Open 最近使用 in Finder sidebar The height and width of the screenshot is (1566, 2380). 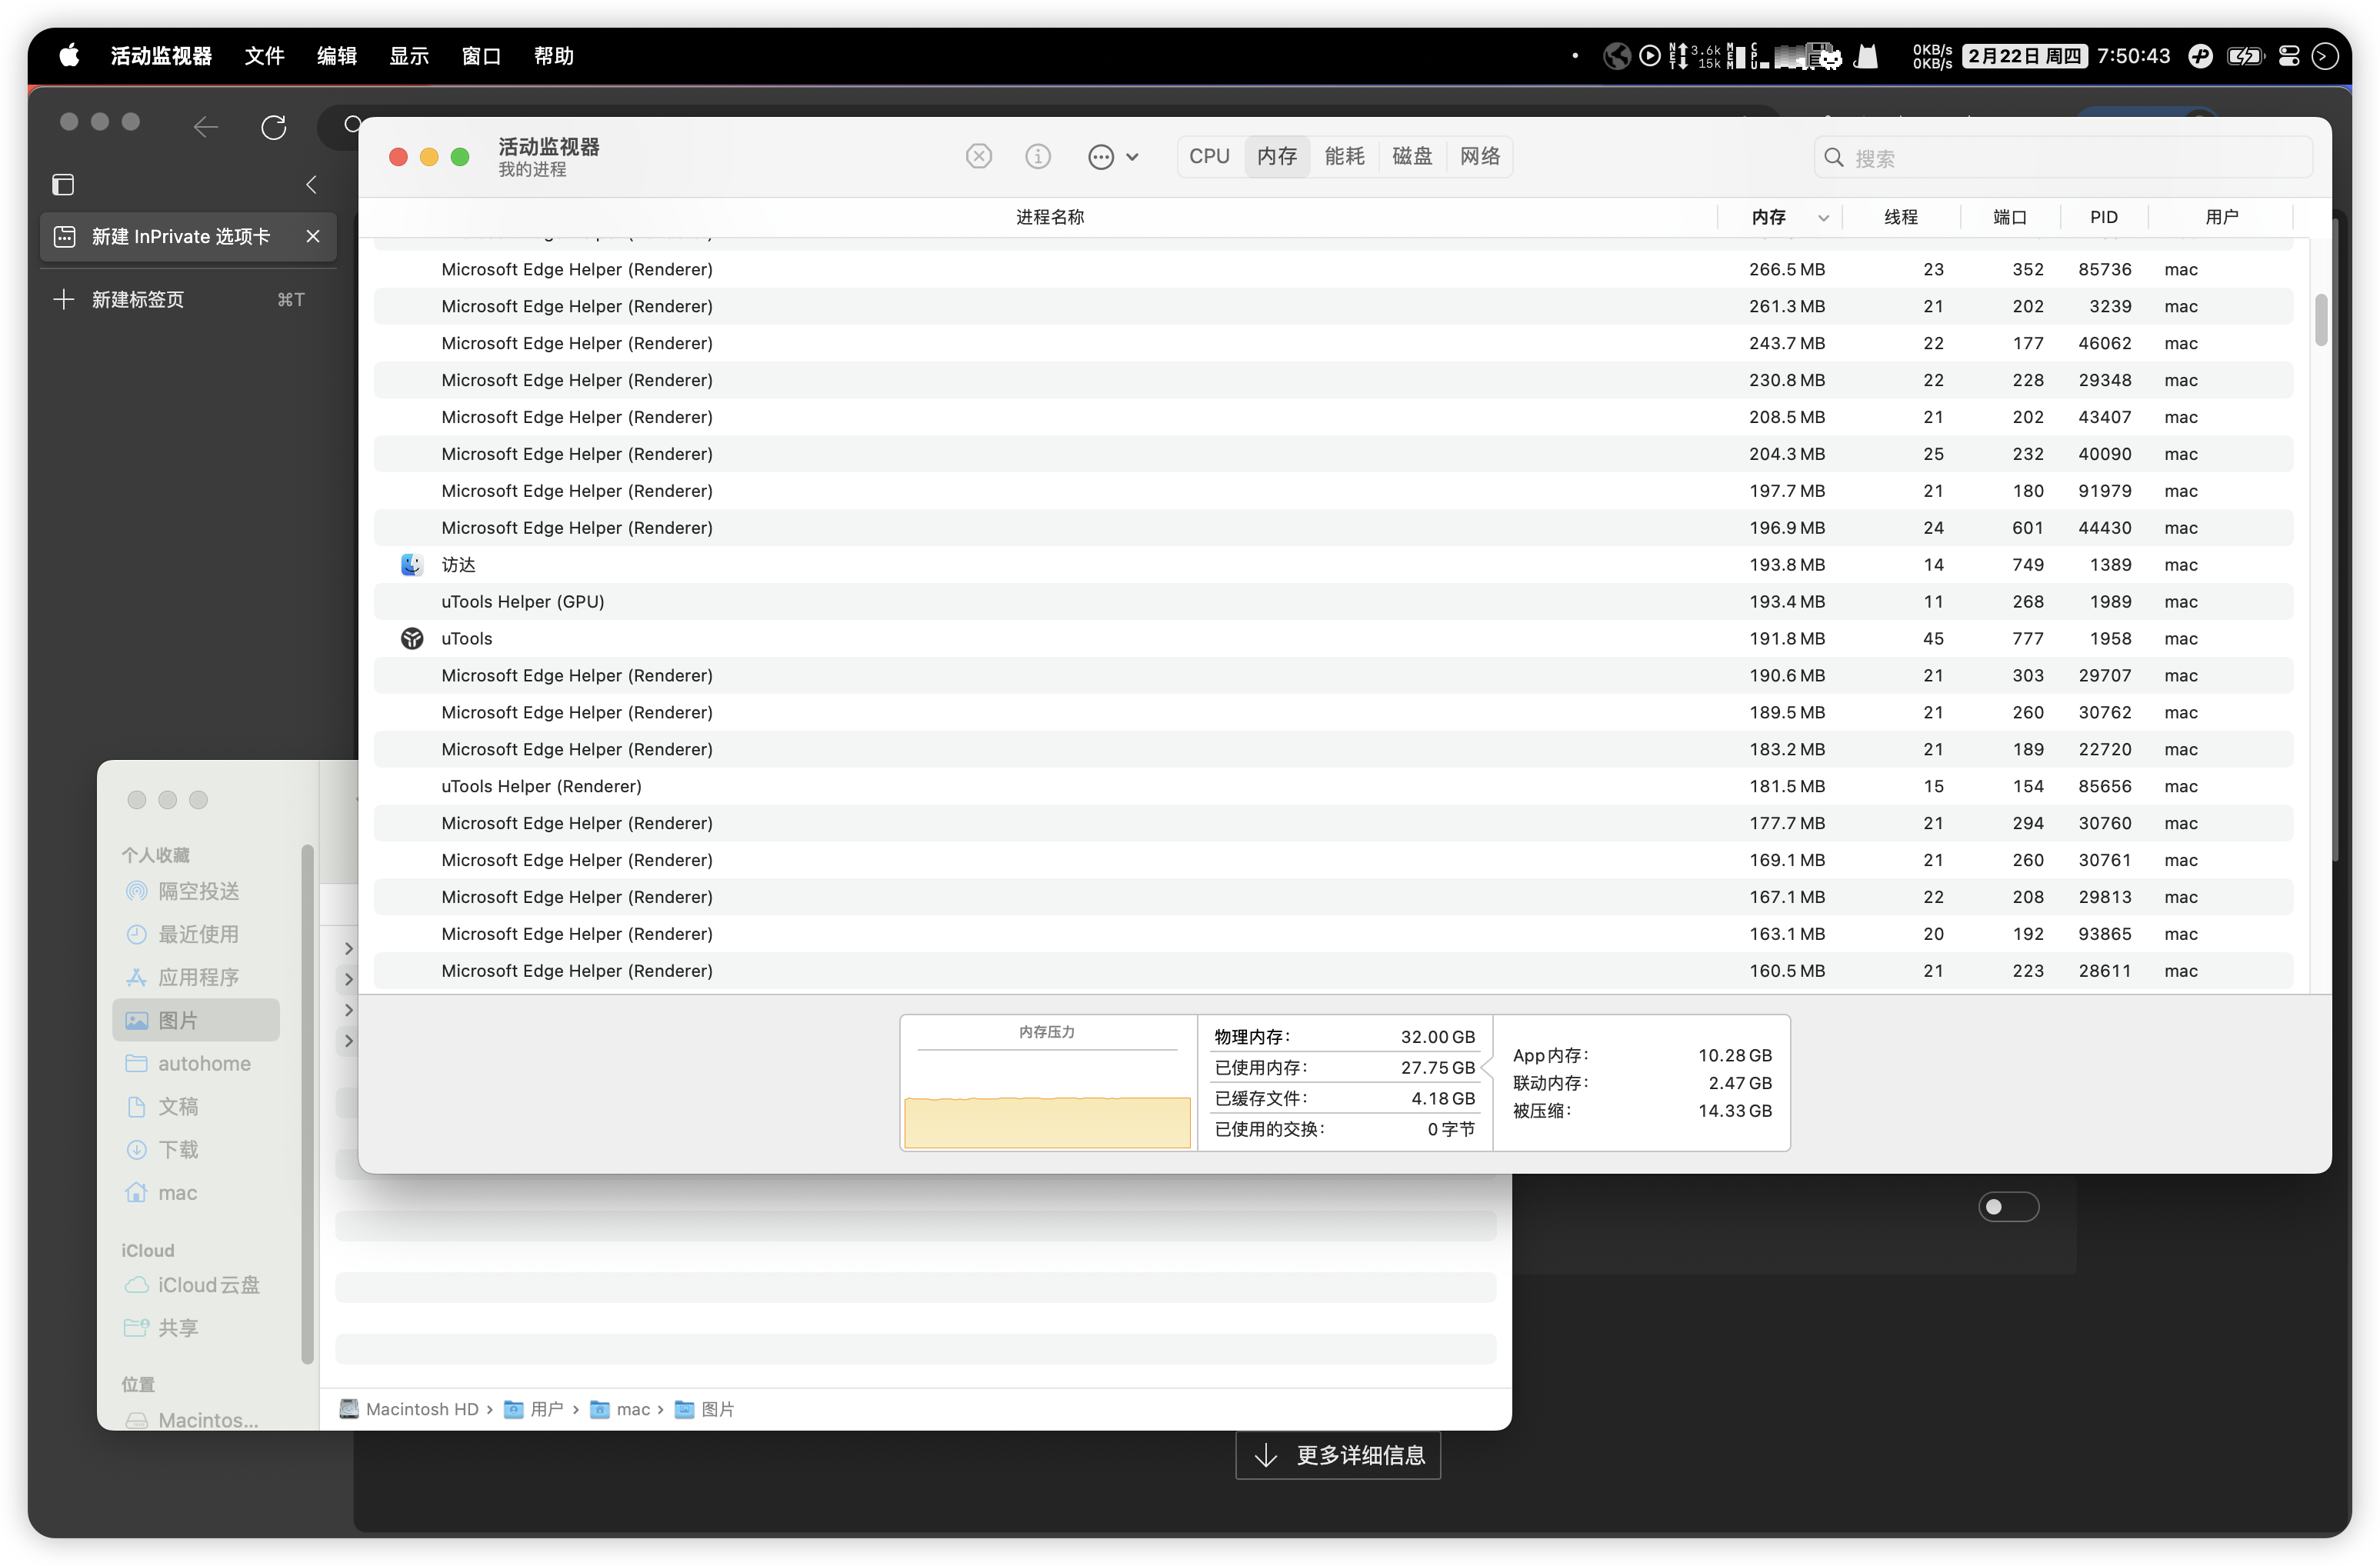point(197,934)
